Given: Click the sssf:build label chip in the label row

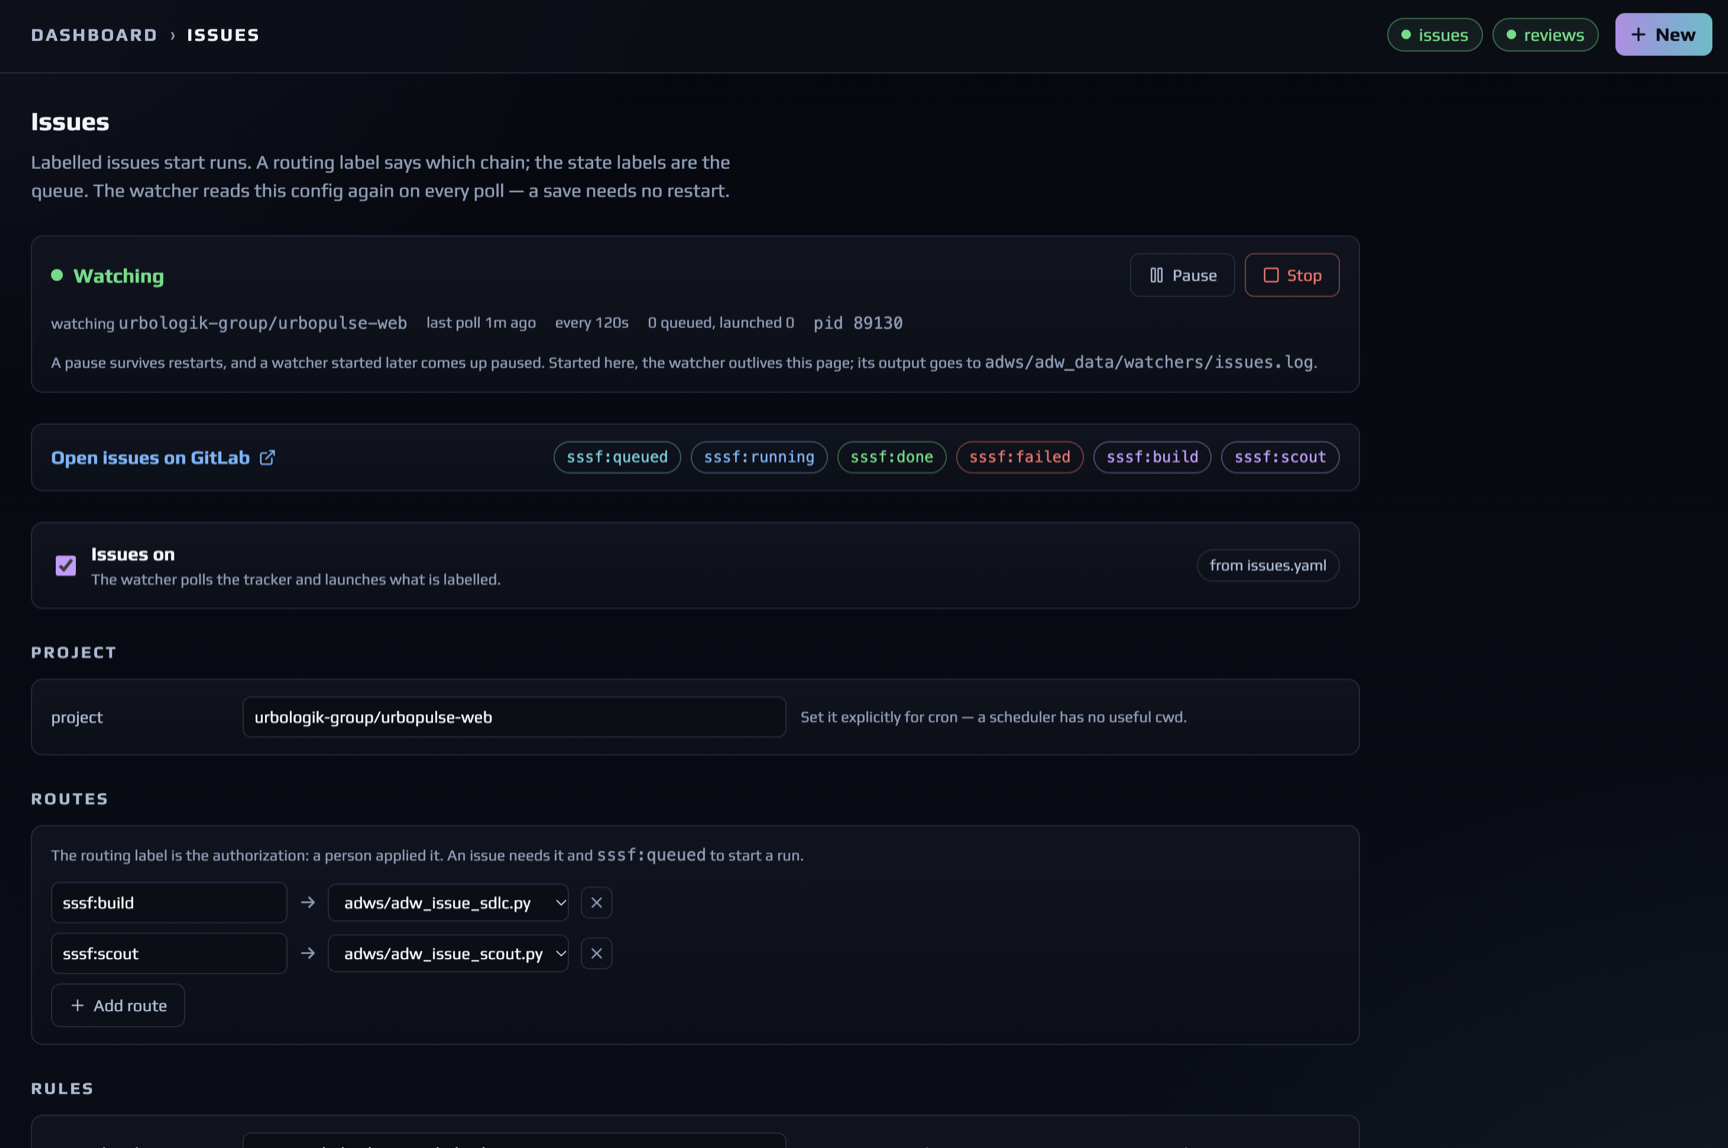Looking at the screenshot, I should pyautogui.click(x=1152, y=457).
